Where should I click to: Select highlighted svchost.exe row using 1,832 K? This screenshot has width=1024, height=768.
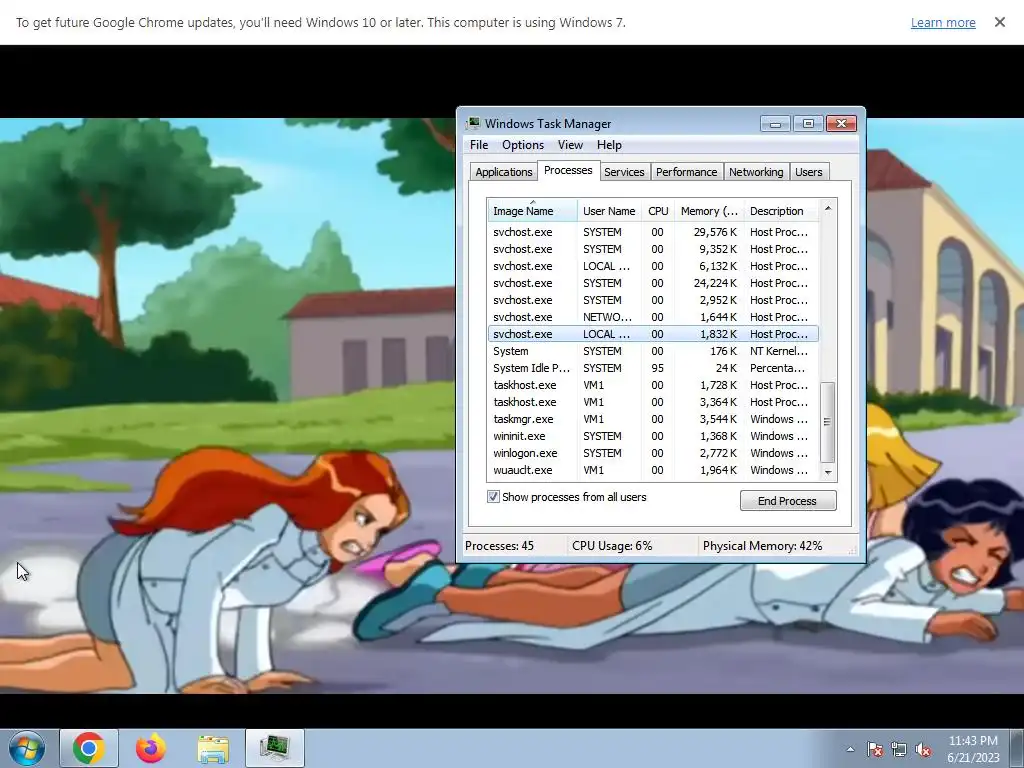tap(653, 334)
